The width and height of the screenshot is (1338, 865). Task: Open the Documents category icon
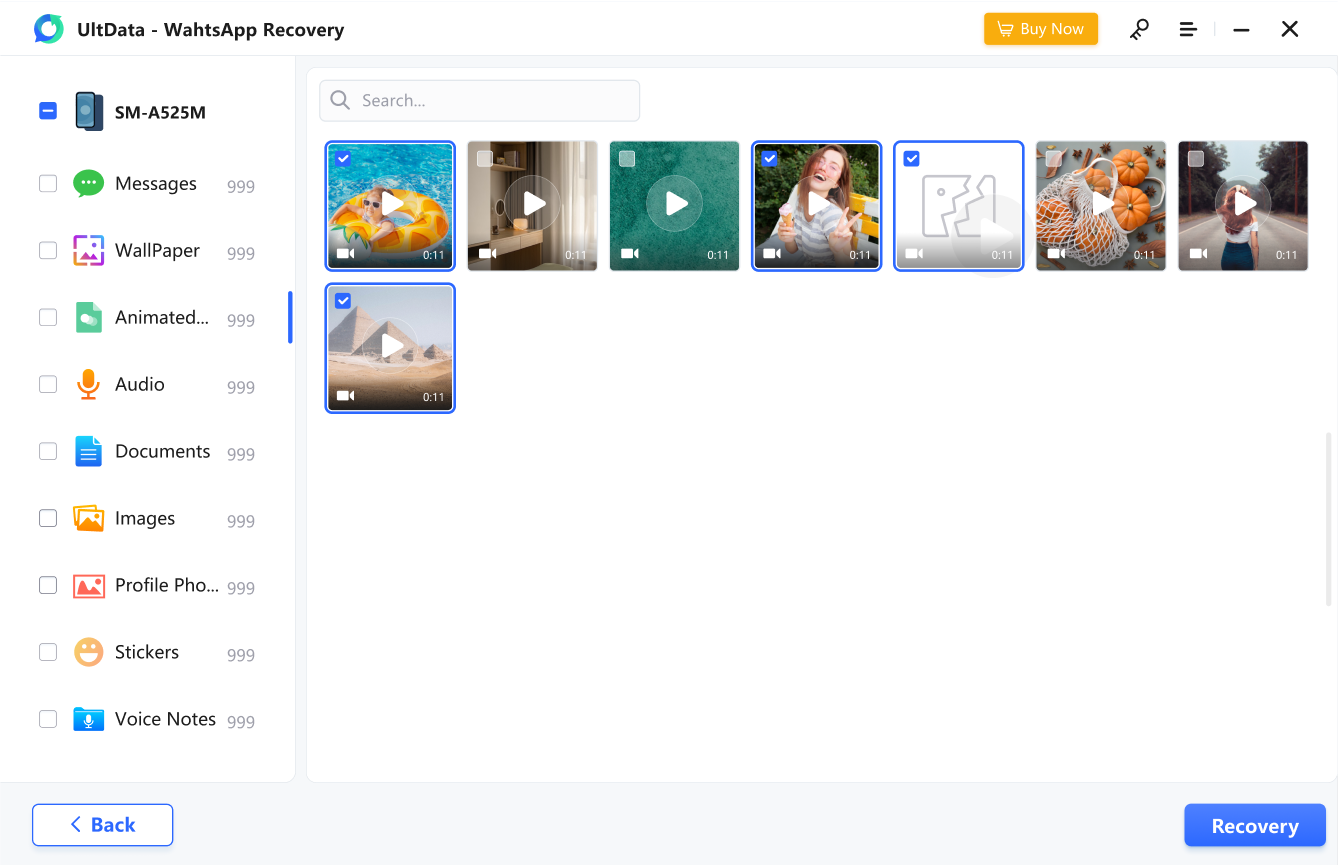(88, 451)
